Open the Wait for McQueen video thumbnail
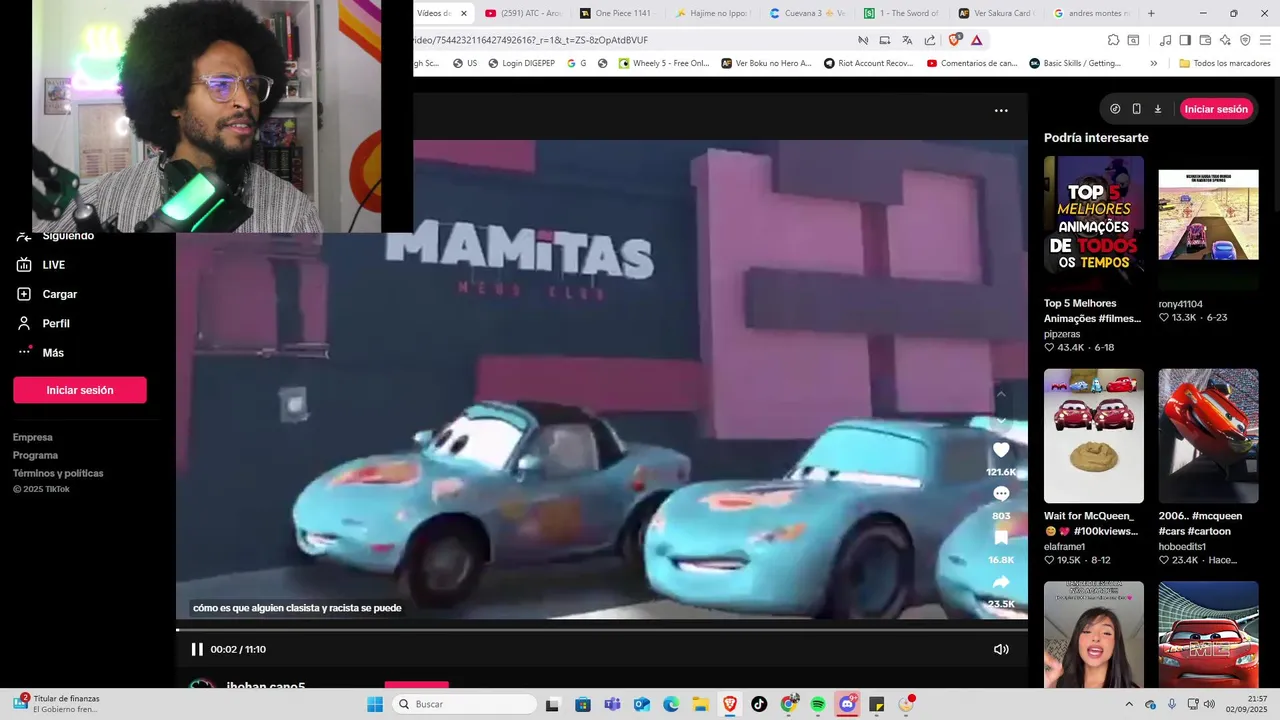The width and height of the screenshot is (1280, 720). 1094,436
